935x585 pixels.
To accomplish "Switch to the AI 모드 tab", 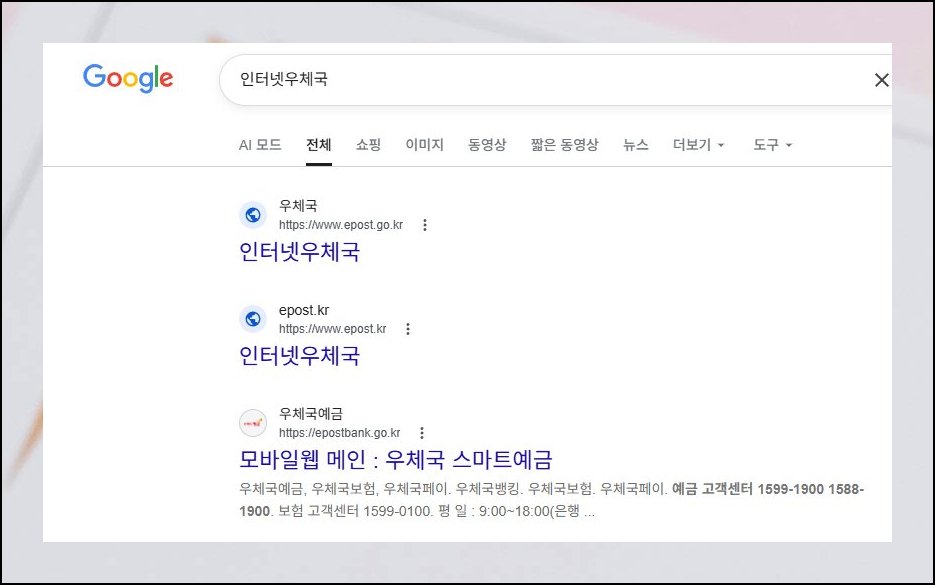I will 260,145.
